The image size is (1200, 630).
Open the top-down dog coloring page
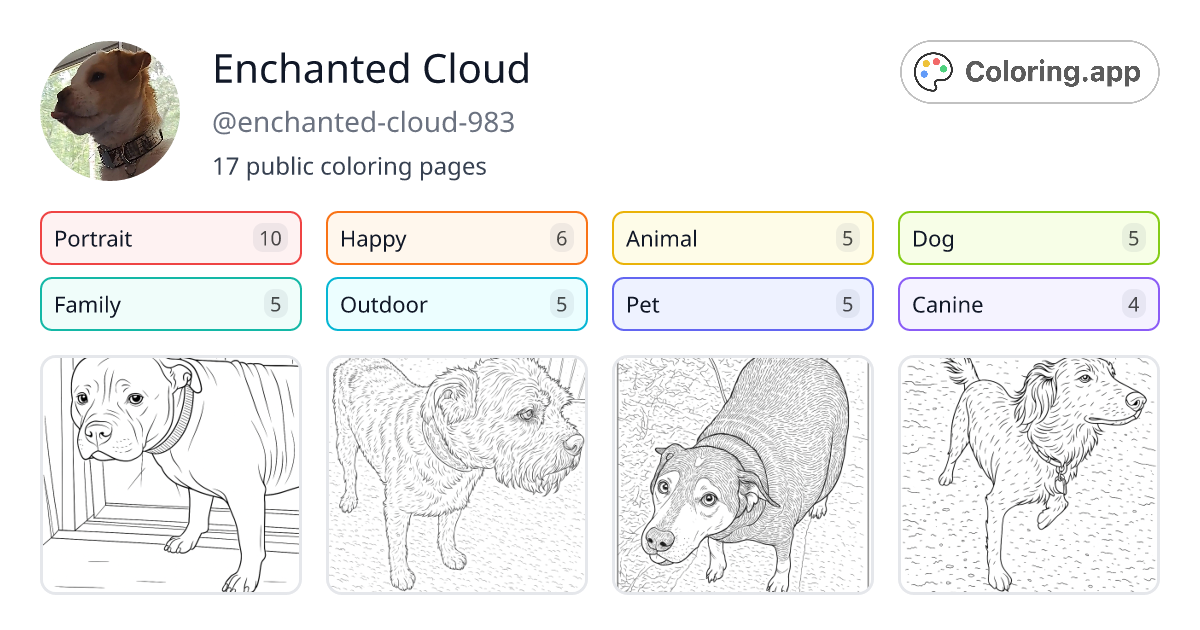click(x=742, y=474)
